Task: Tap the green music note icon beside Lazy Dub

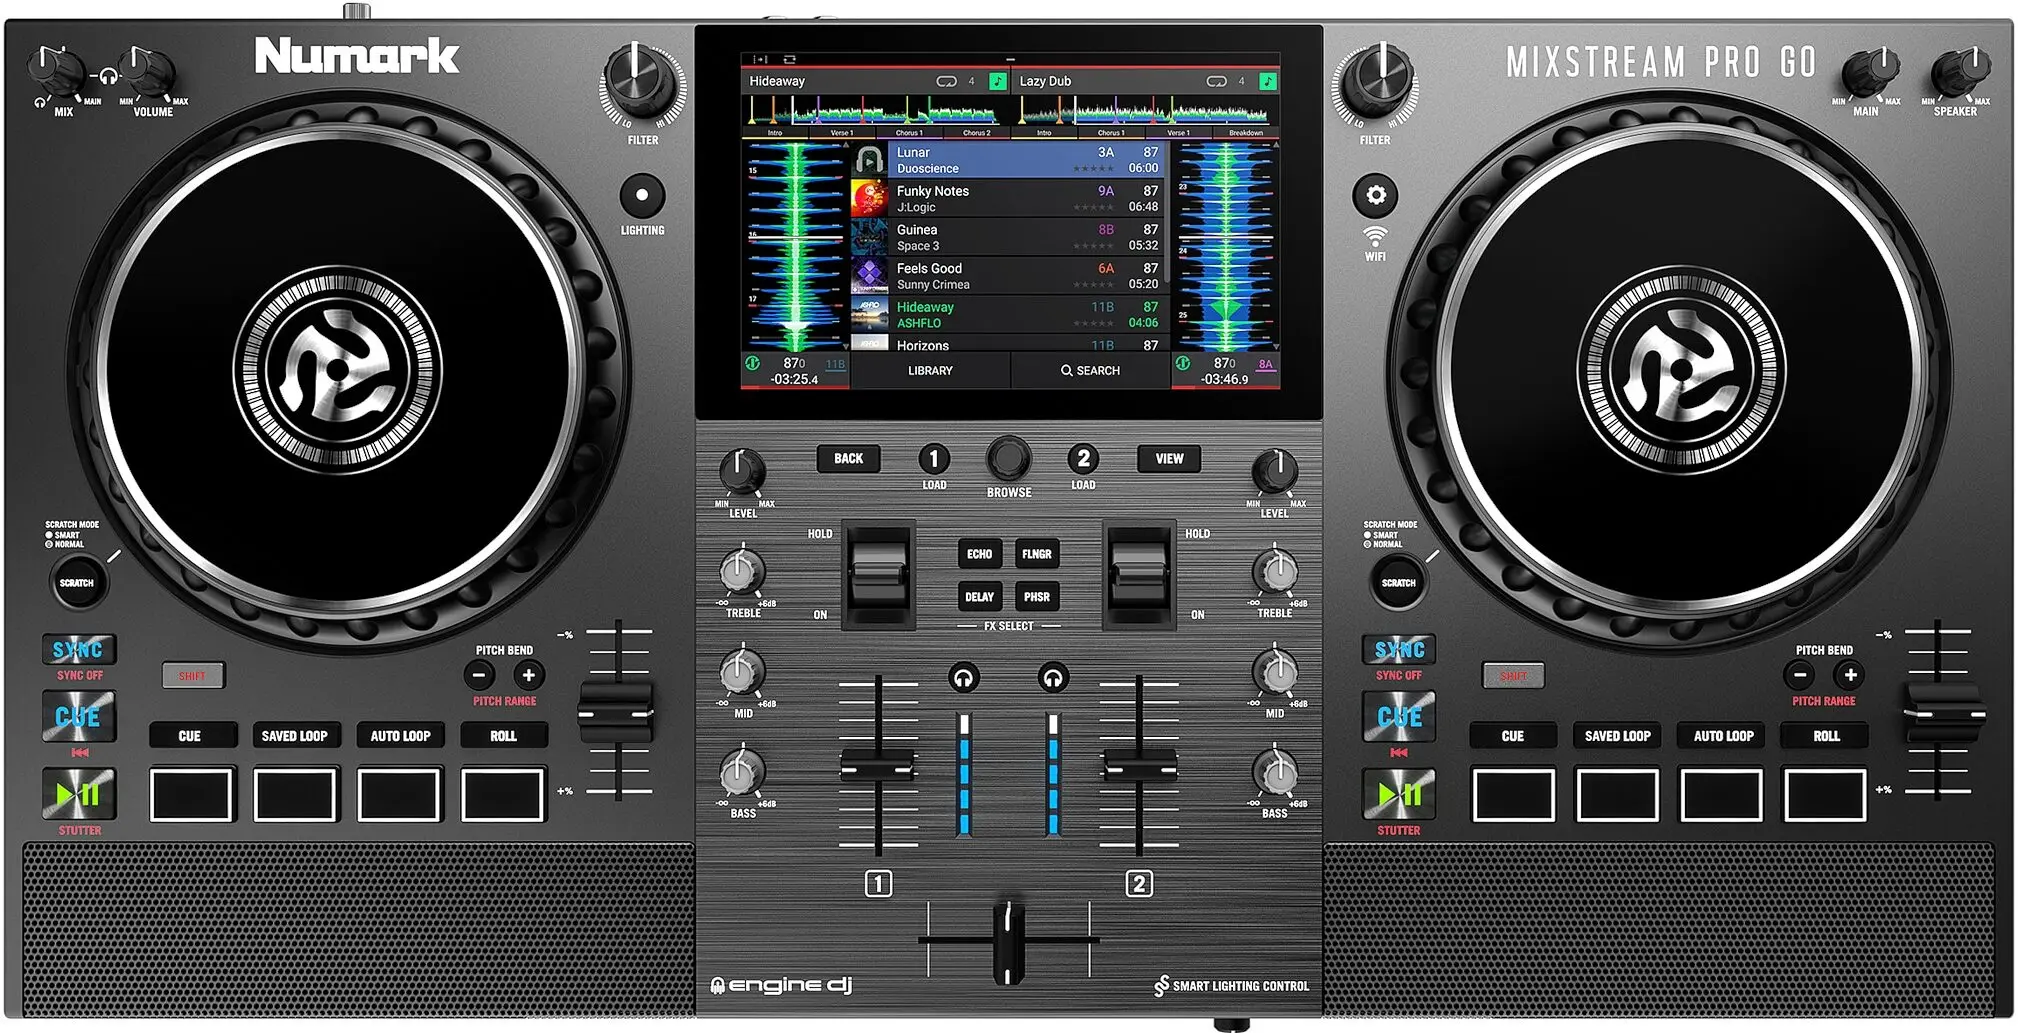Action: (x=1268, y=81)
